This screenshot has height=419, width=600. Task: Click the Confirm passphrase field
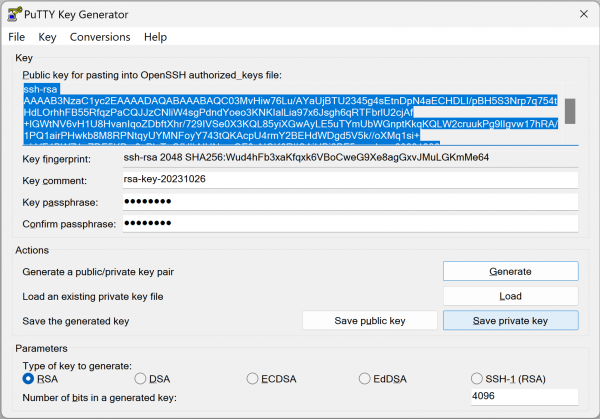(x=350, y=223)
